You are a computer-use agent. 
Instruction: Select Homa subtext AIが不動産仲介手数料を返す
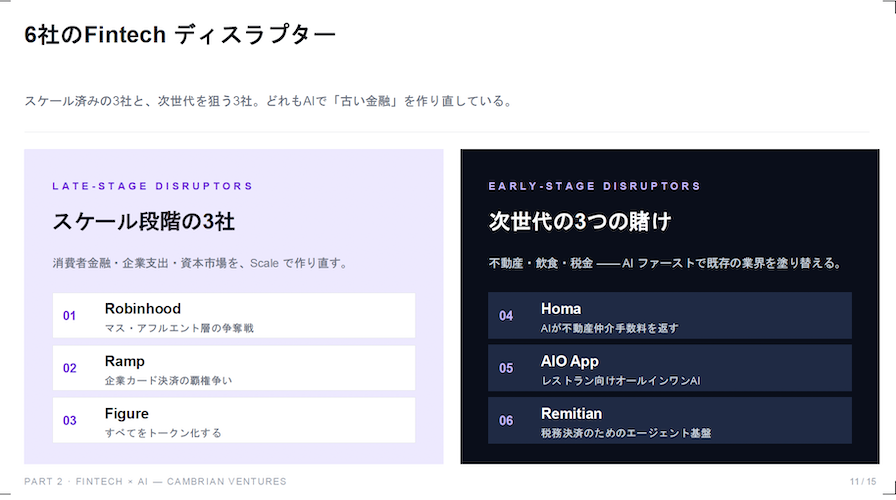coord(609,328)
